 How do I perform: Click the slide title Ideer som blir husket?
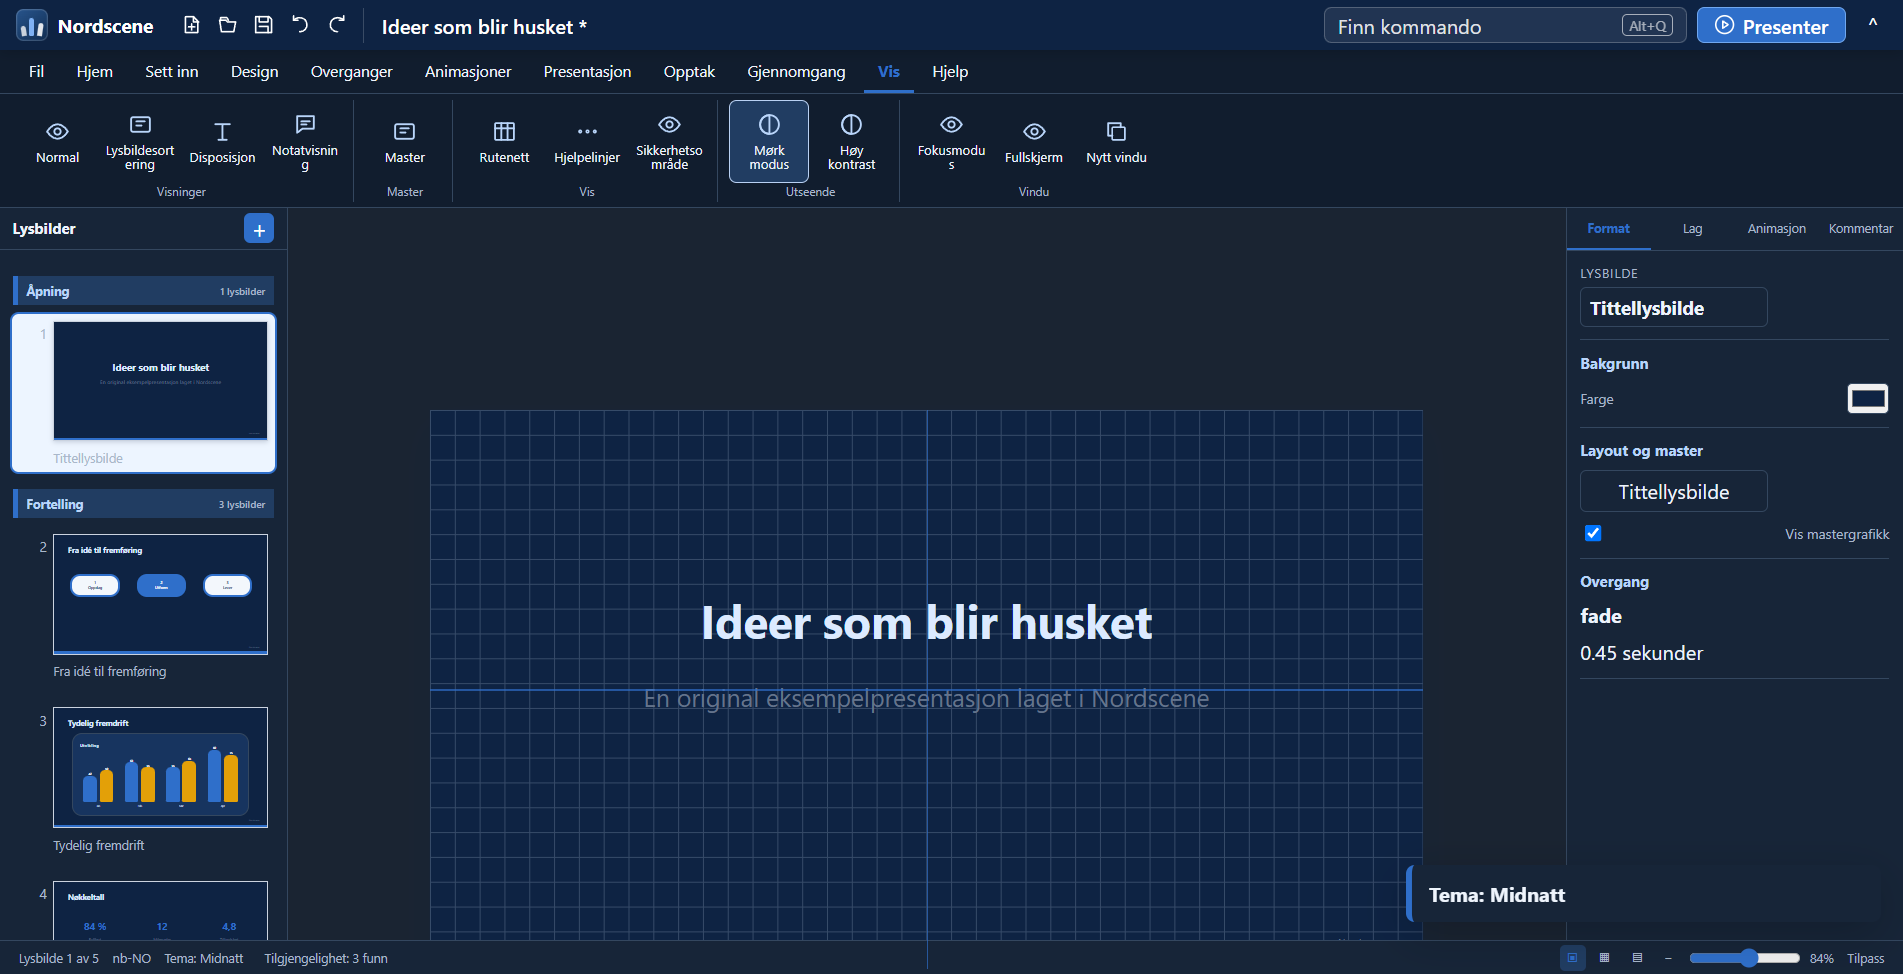coord(926,623)
